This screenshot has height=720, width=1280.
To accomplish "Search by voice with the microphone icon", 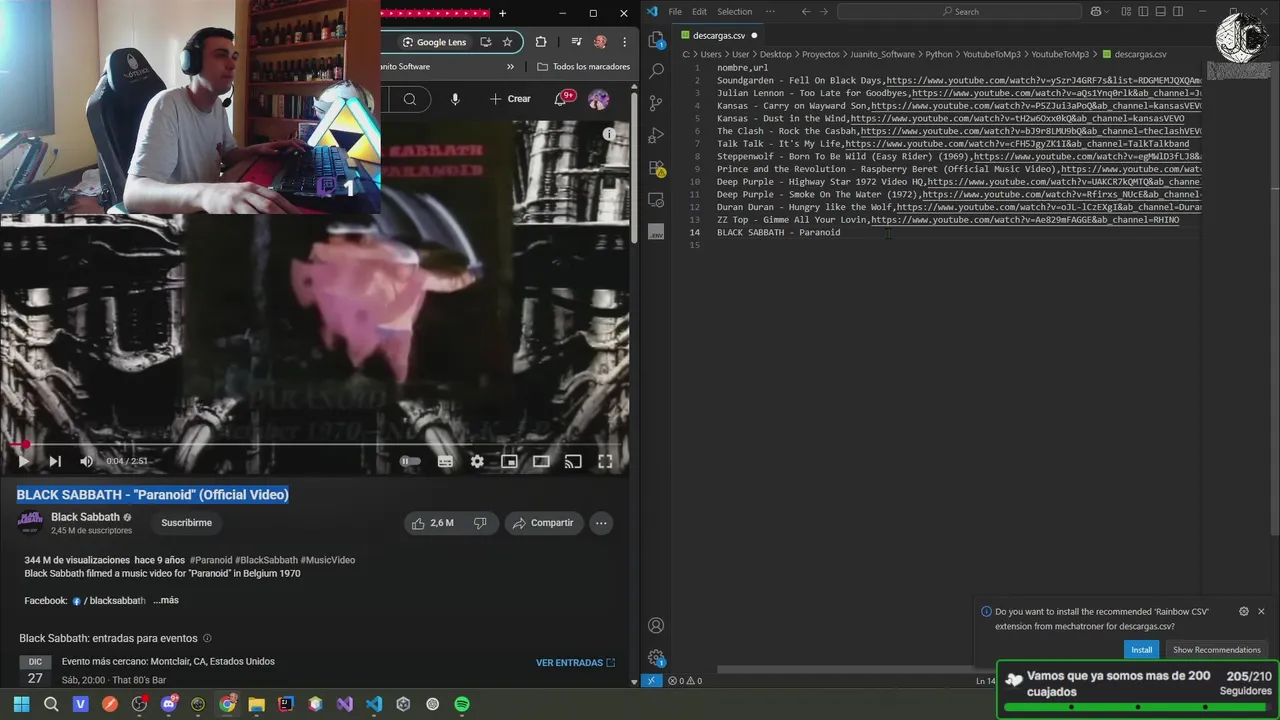I will tap(455, 99).
